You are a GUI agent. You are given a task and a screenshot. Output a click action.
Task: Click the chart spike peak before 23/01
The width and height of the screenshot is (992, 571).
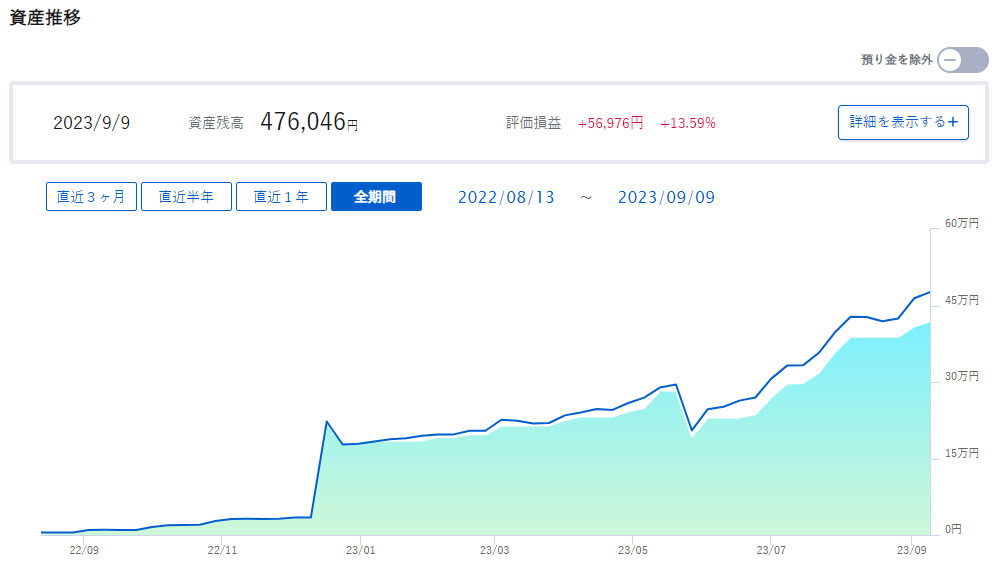tap(327, 422)
